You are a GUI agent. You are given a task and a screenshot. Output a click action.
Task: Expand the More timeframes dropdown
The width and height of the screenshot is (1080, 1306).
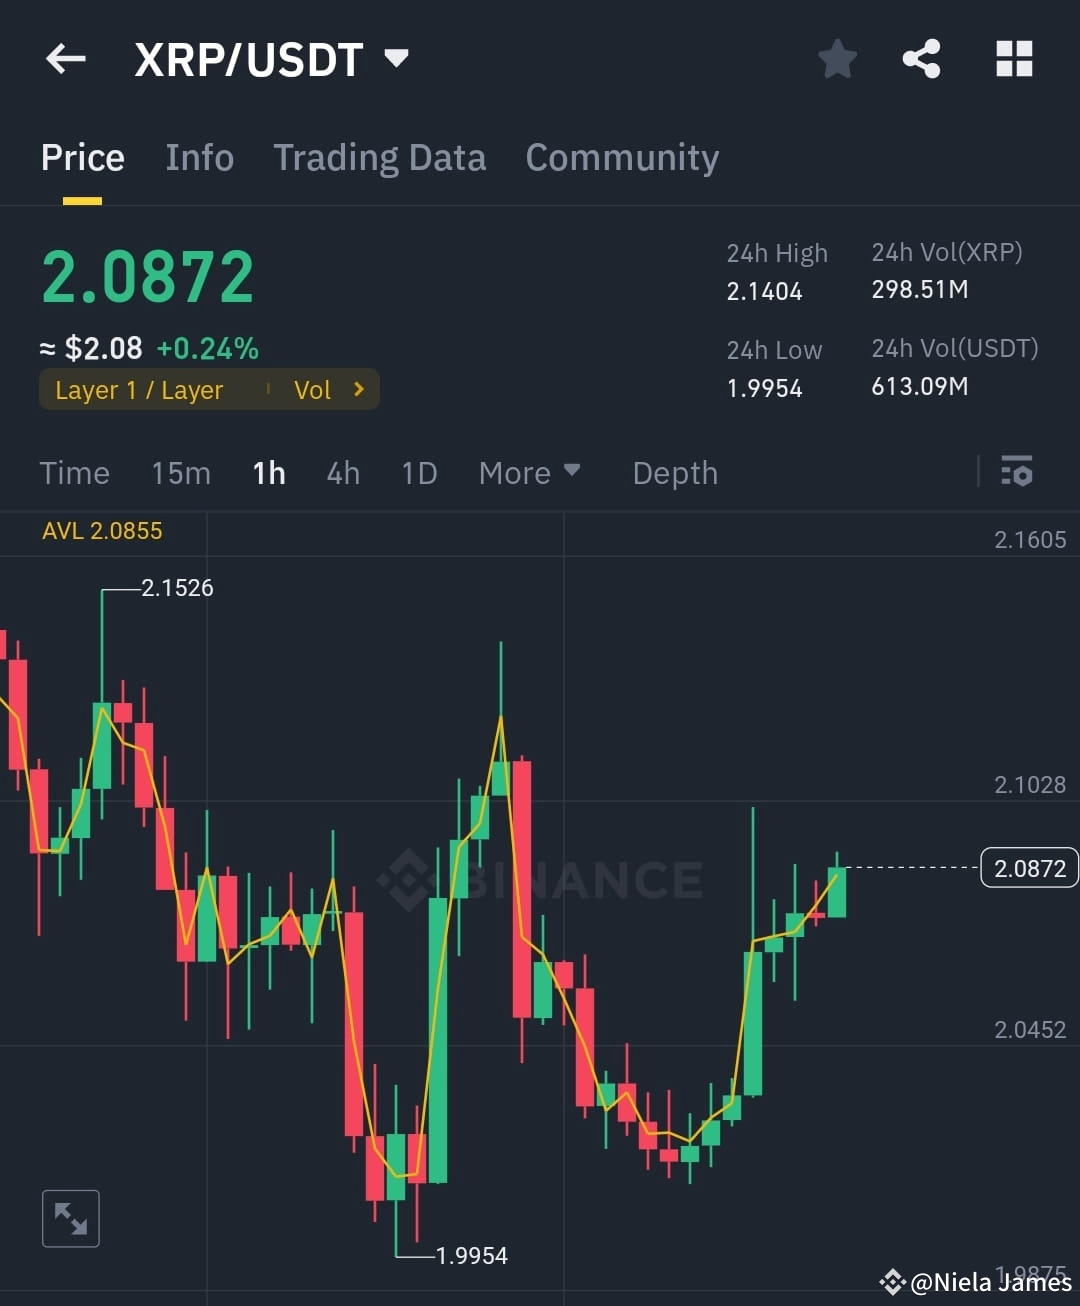click(x=529, y=472)
